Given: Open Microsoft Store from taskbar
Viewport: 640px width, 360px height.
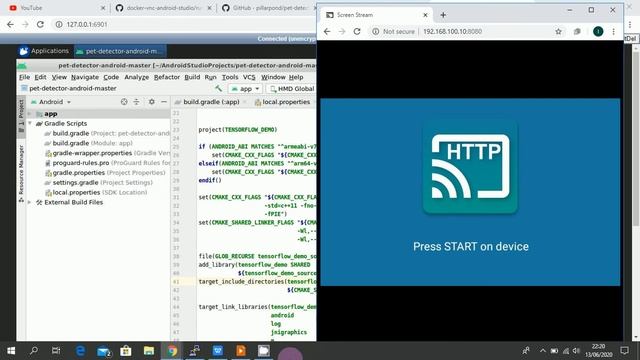Looking at the screenshot, I should tap(126, 351).
